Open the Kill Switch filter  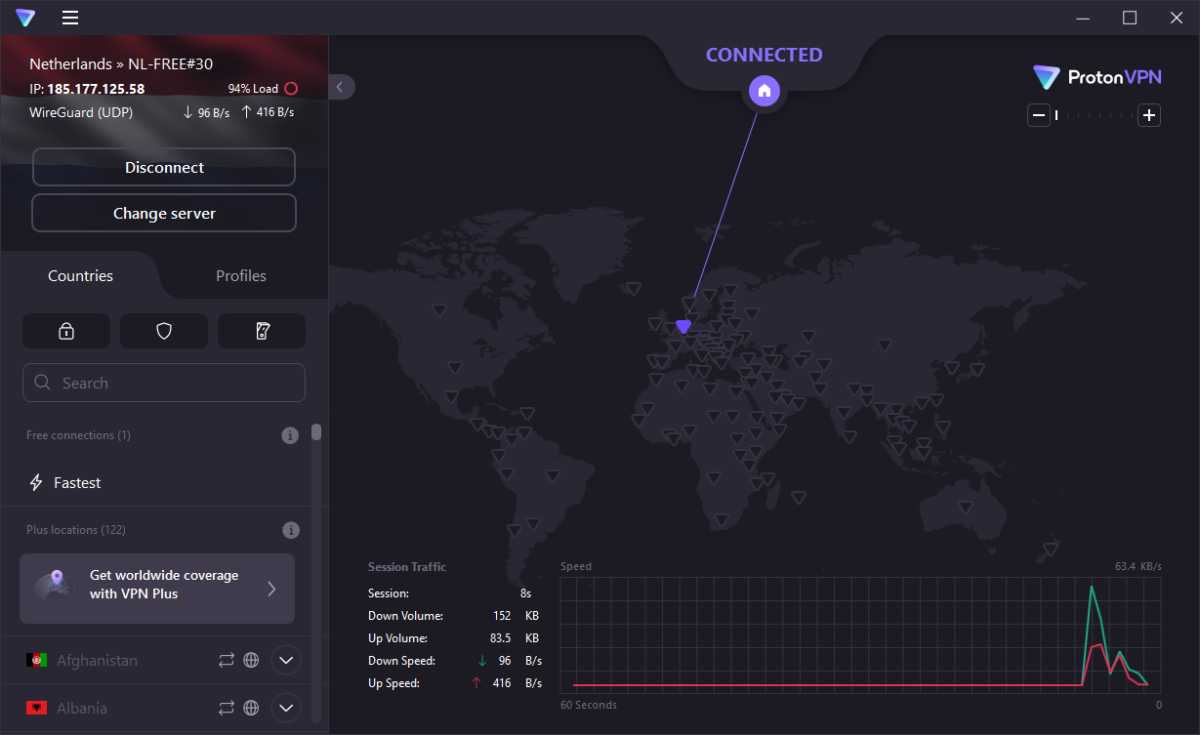(261, 330)
